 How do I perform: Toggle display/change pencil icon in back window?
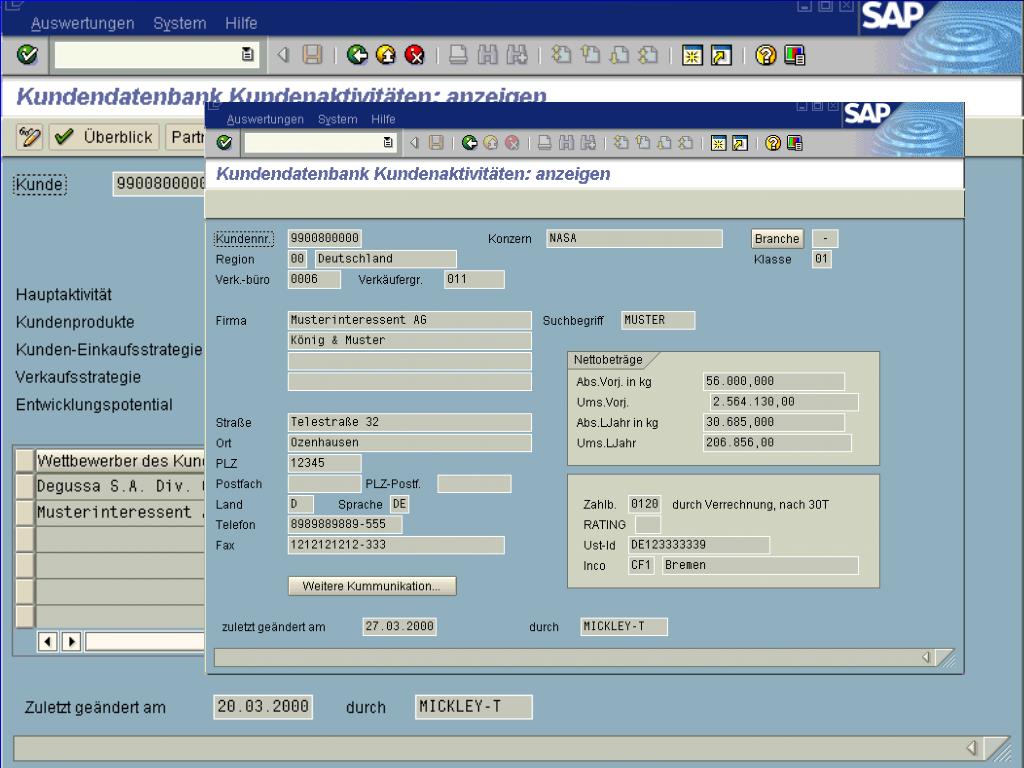point(29,137)
